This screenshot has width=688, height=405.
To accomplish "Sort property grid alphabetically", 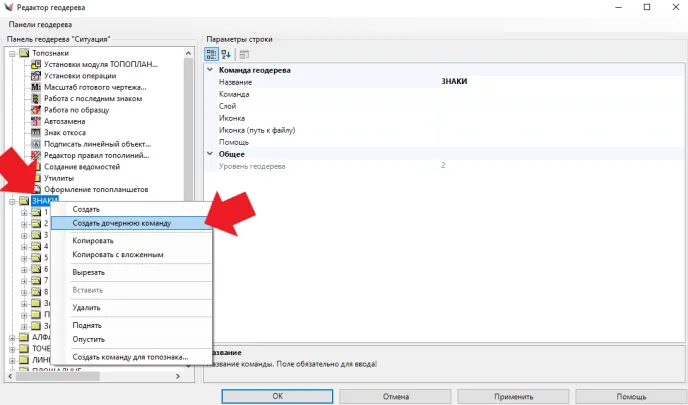I will click(x=226, y=53).
